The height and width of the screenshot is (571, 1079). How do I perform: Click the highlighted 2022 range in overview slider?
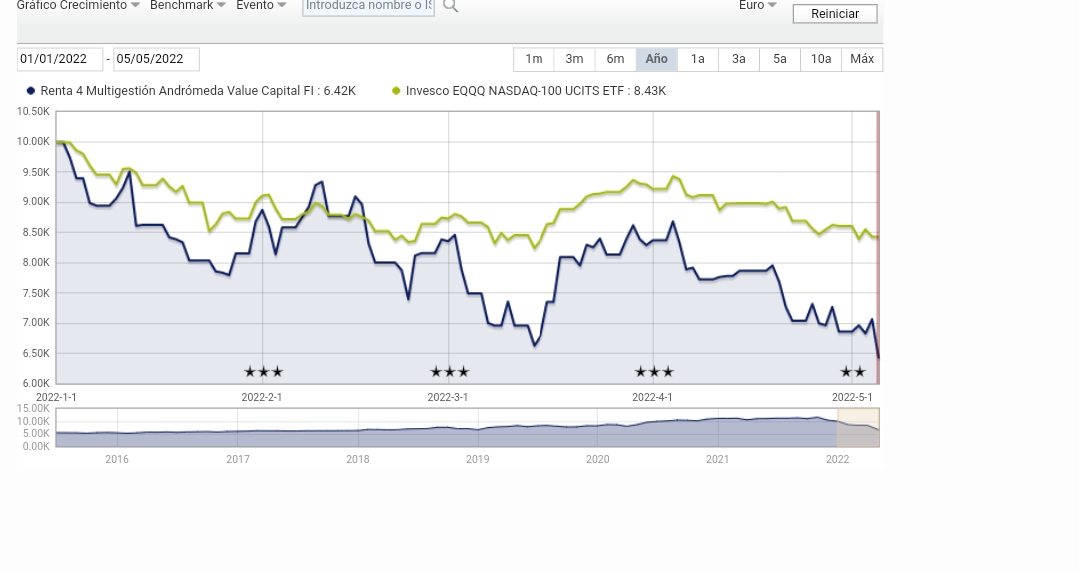858,427
